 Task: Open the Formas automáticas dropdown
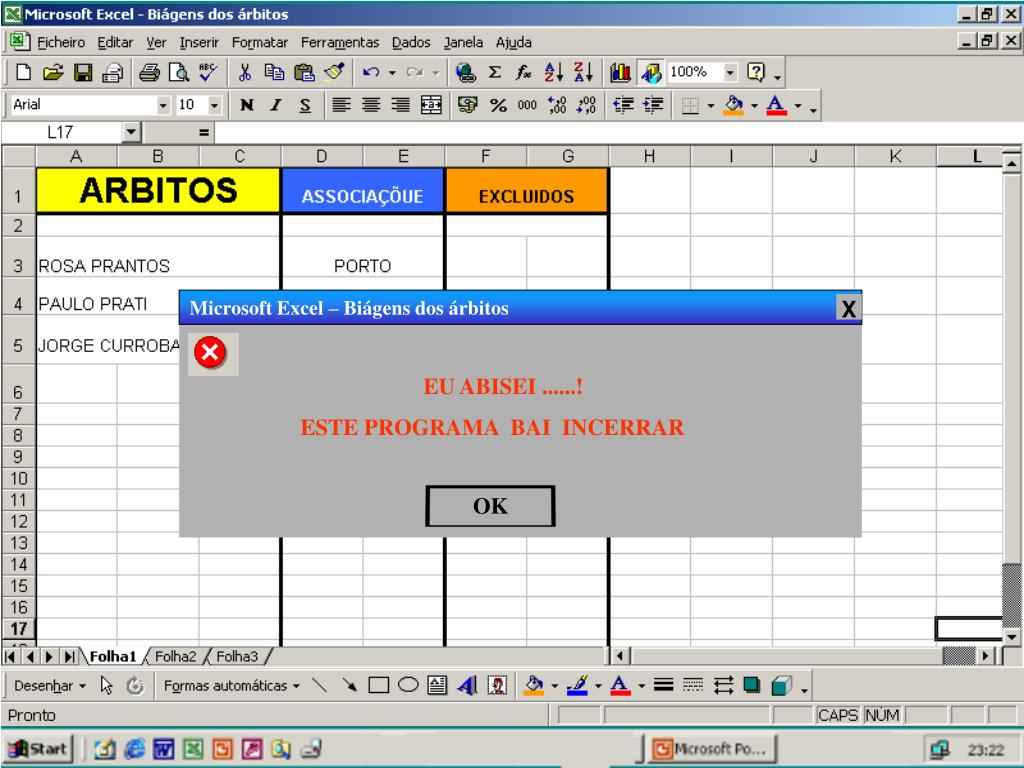click(x=232, y=686)
